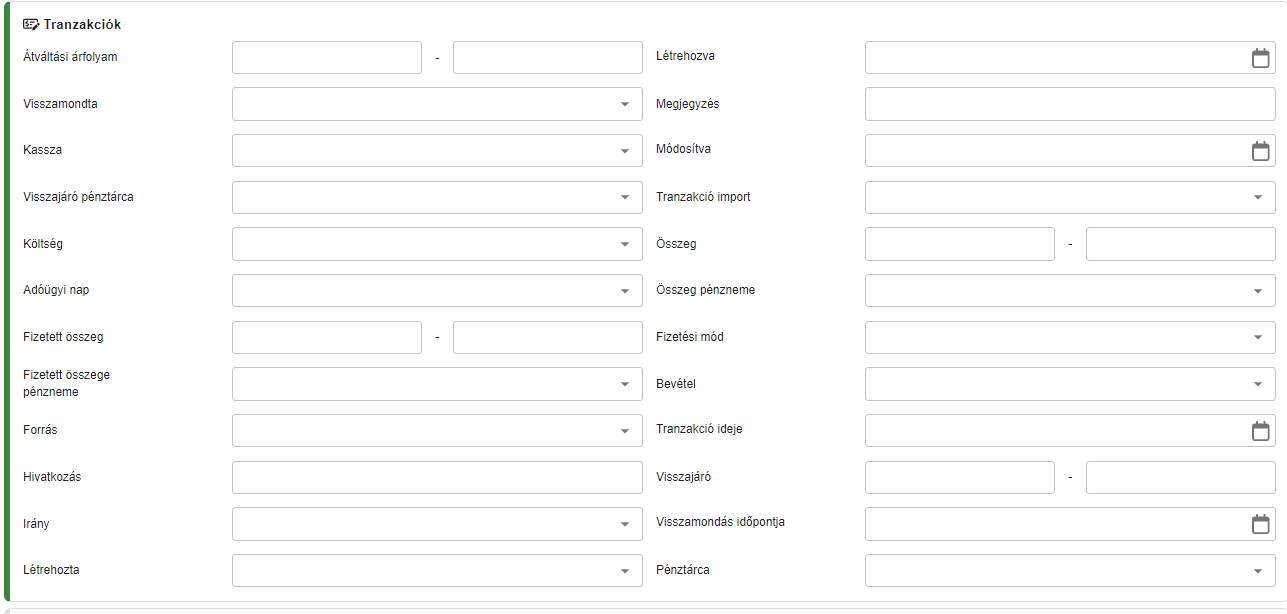Open the Bevétel dropdown
Viewport: 1287px width, 614px height.
point(1070,384)
